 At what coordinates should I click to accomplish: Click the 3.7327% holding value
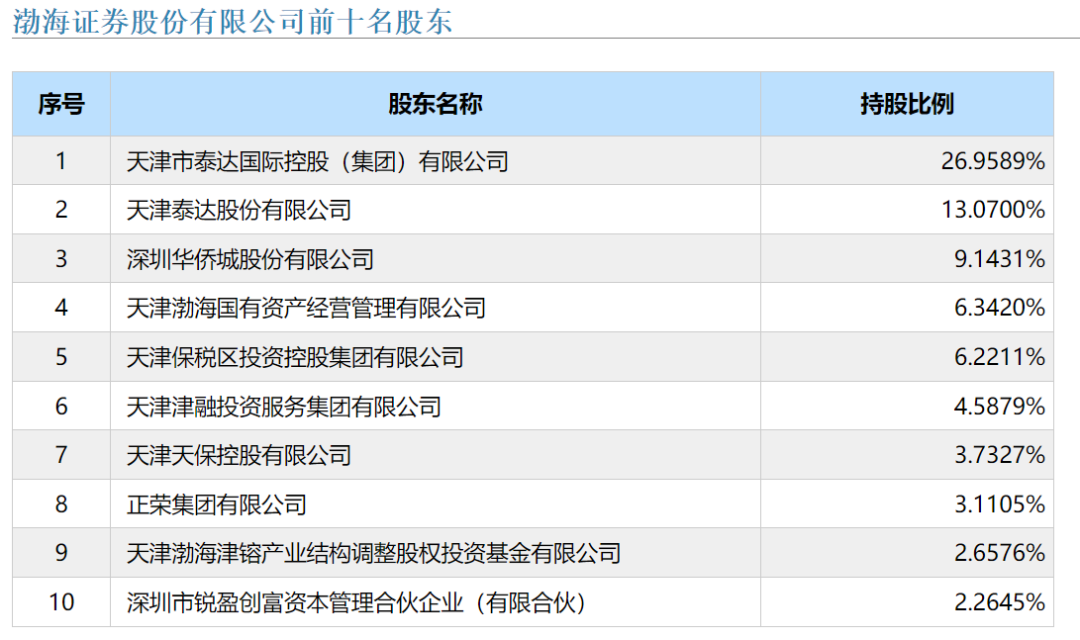(999, 455)
